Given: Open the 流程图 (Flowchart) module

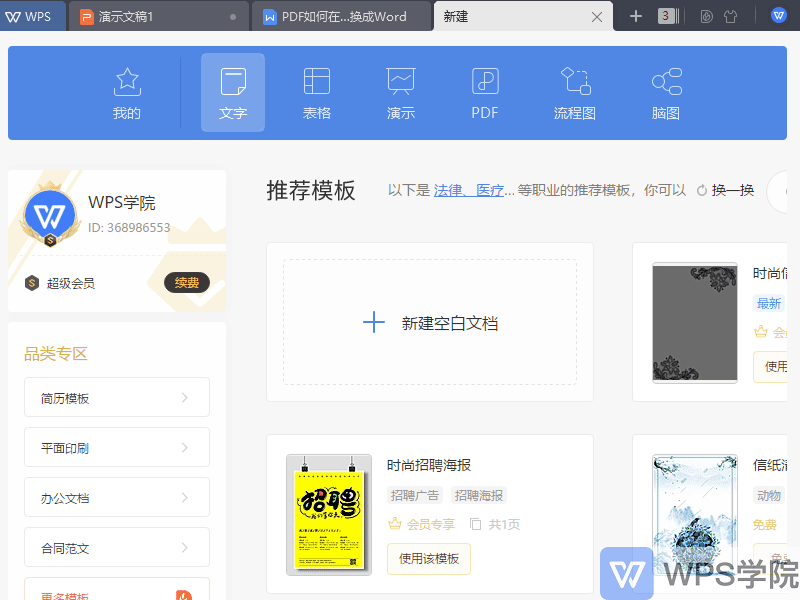Looking at the screenshot, I should pos(574,92).
